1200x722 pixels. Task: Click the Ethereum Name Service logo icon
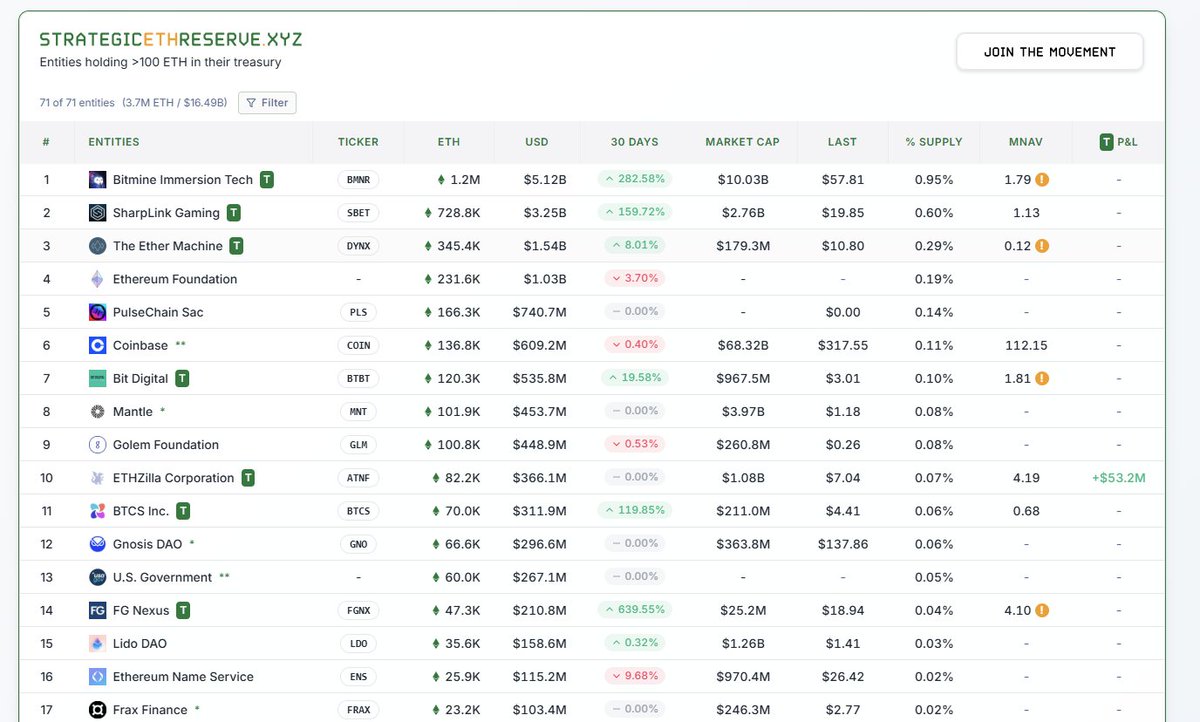coord(97,676)
